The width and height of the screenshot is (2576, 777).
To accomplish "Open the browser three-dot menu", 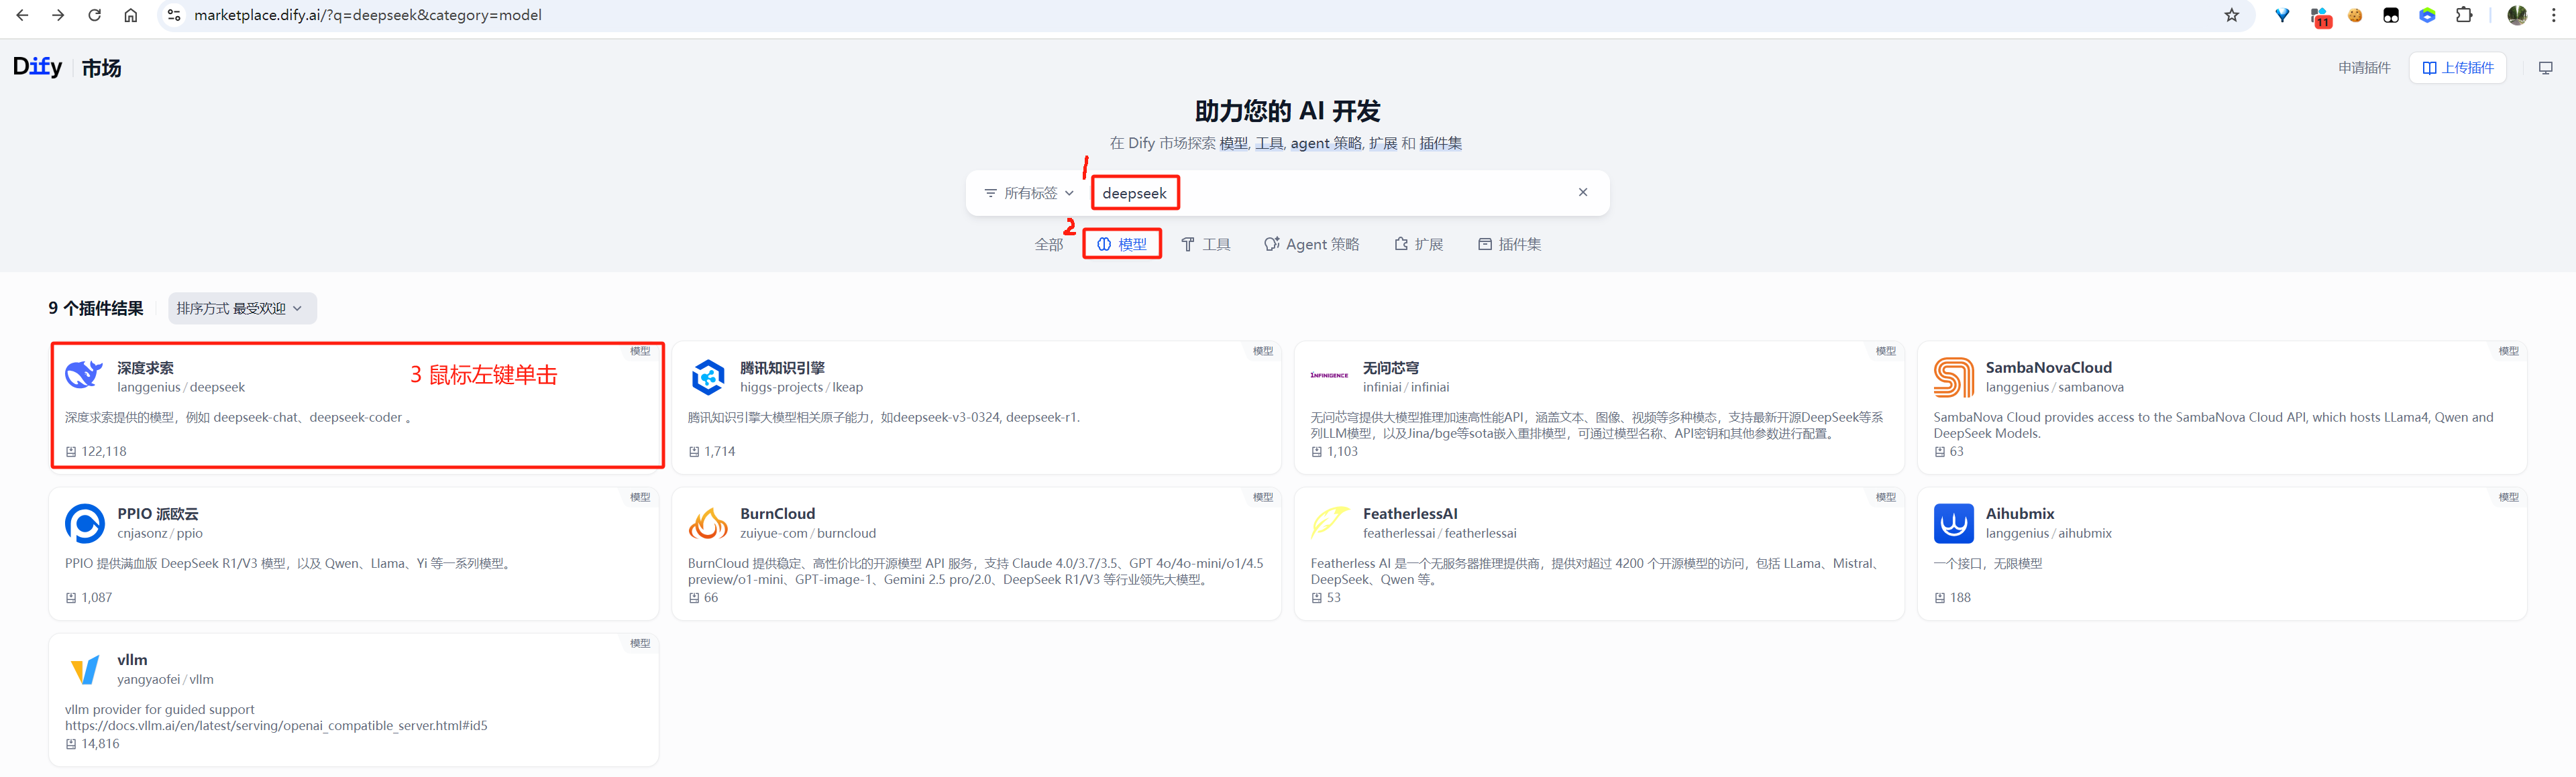I will click(2553, 15).
